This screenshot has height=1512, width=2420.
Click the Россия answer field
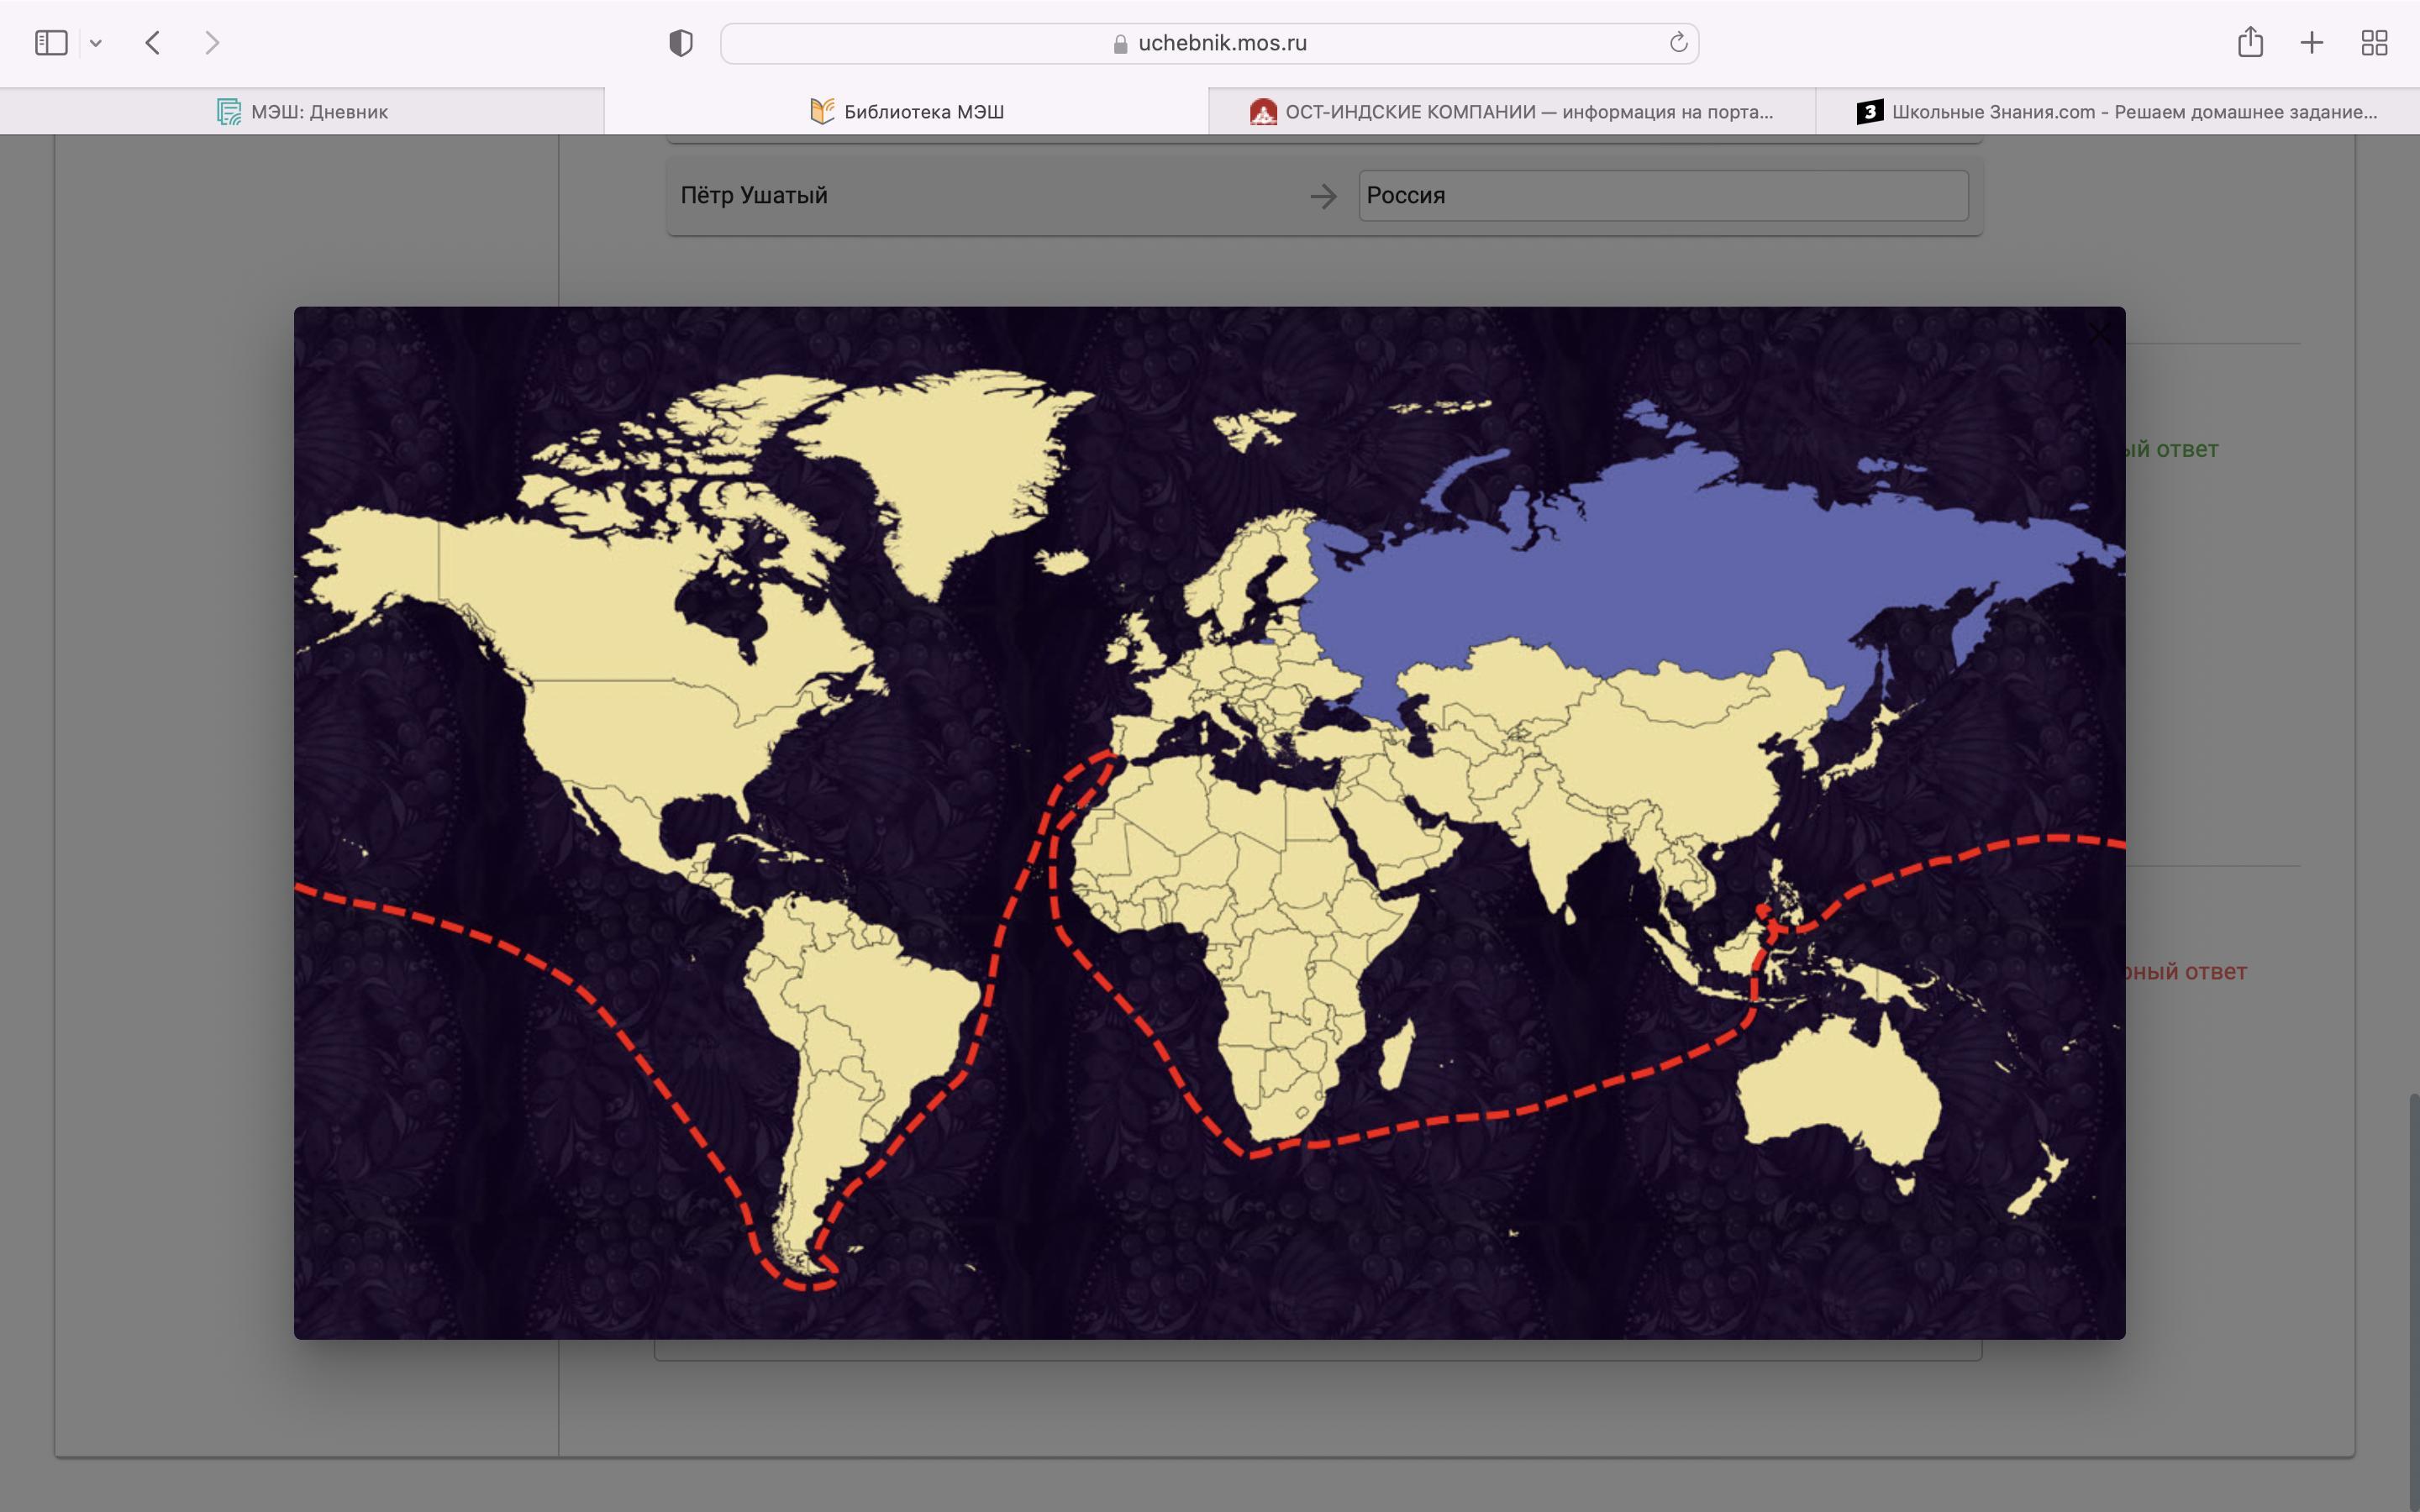(x=1662, y=196)
